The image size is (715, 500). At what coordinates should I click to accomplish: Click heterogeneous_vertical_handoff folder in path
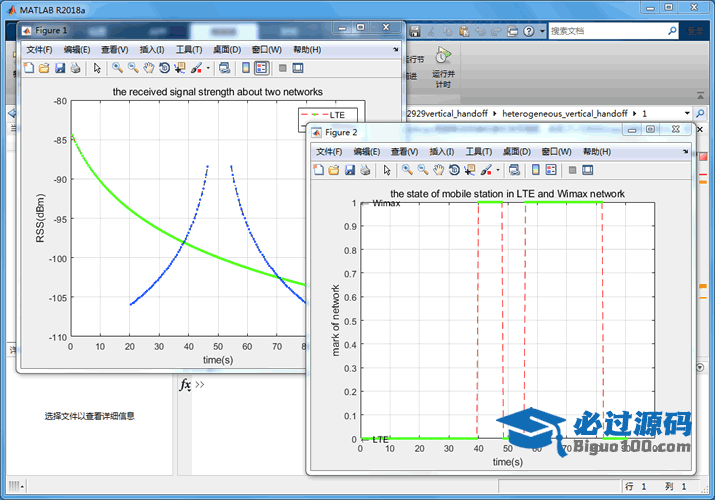tap(565, 113)
